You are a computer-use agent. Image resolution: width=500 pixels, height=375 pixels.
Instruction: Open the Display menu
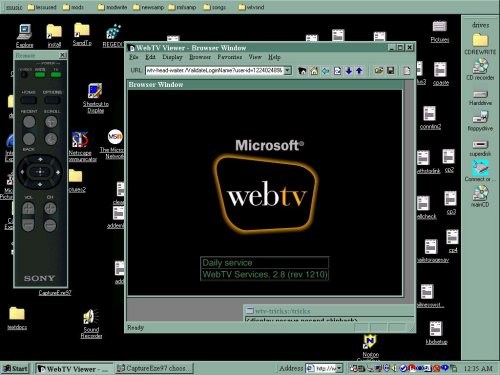pos(172,57)
